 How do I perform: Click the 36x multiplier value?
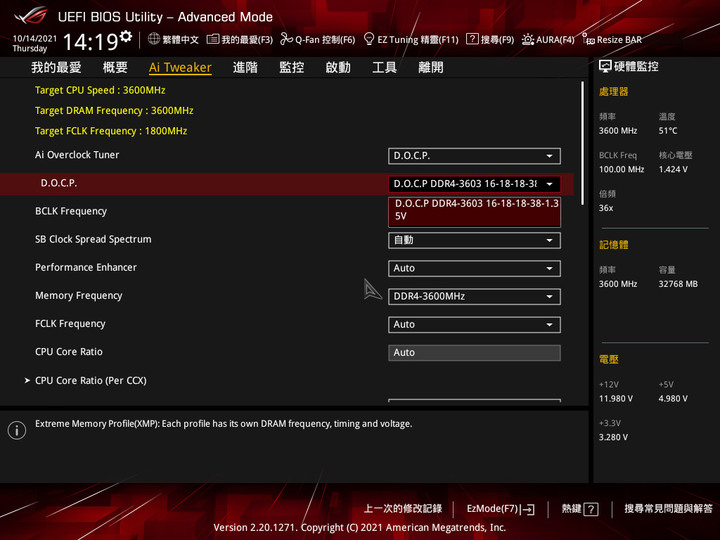pyautogui.click(x=606, y=208)
